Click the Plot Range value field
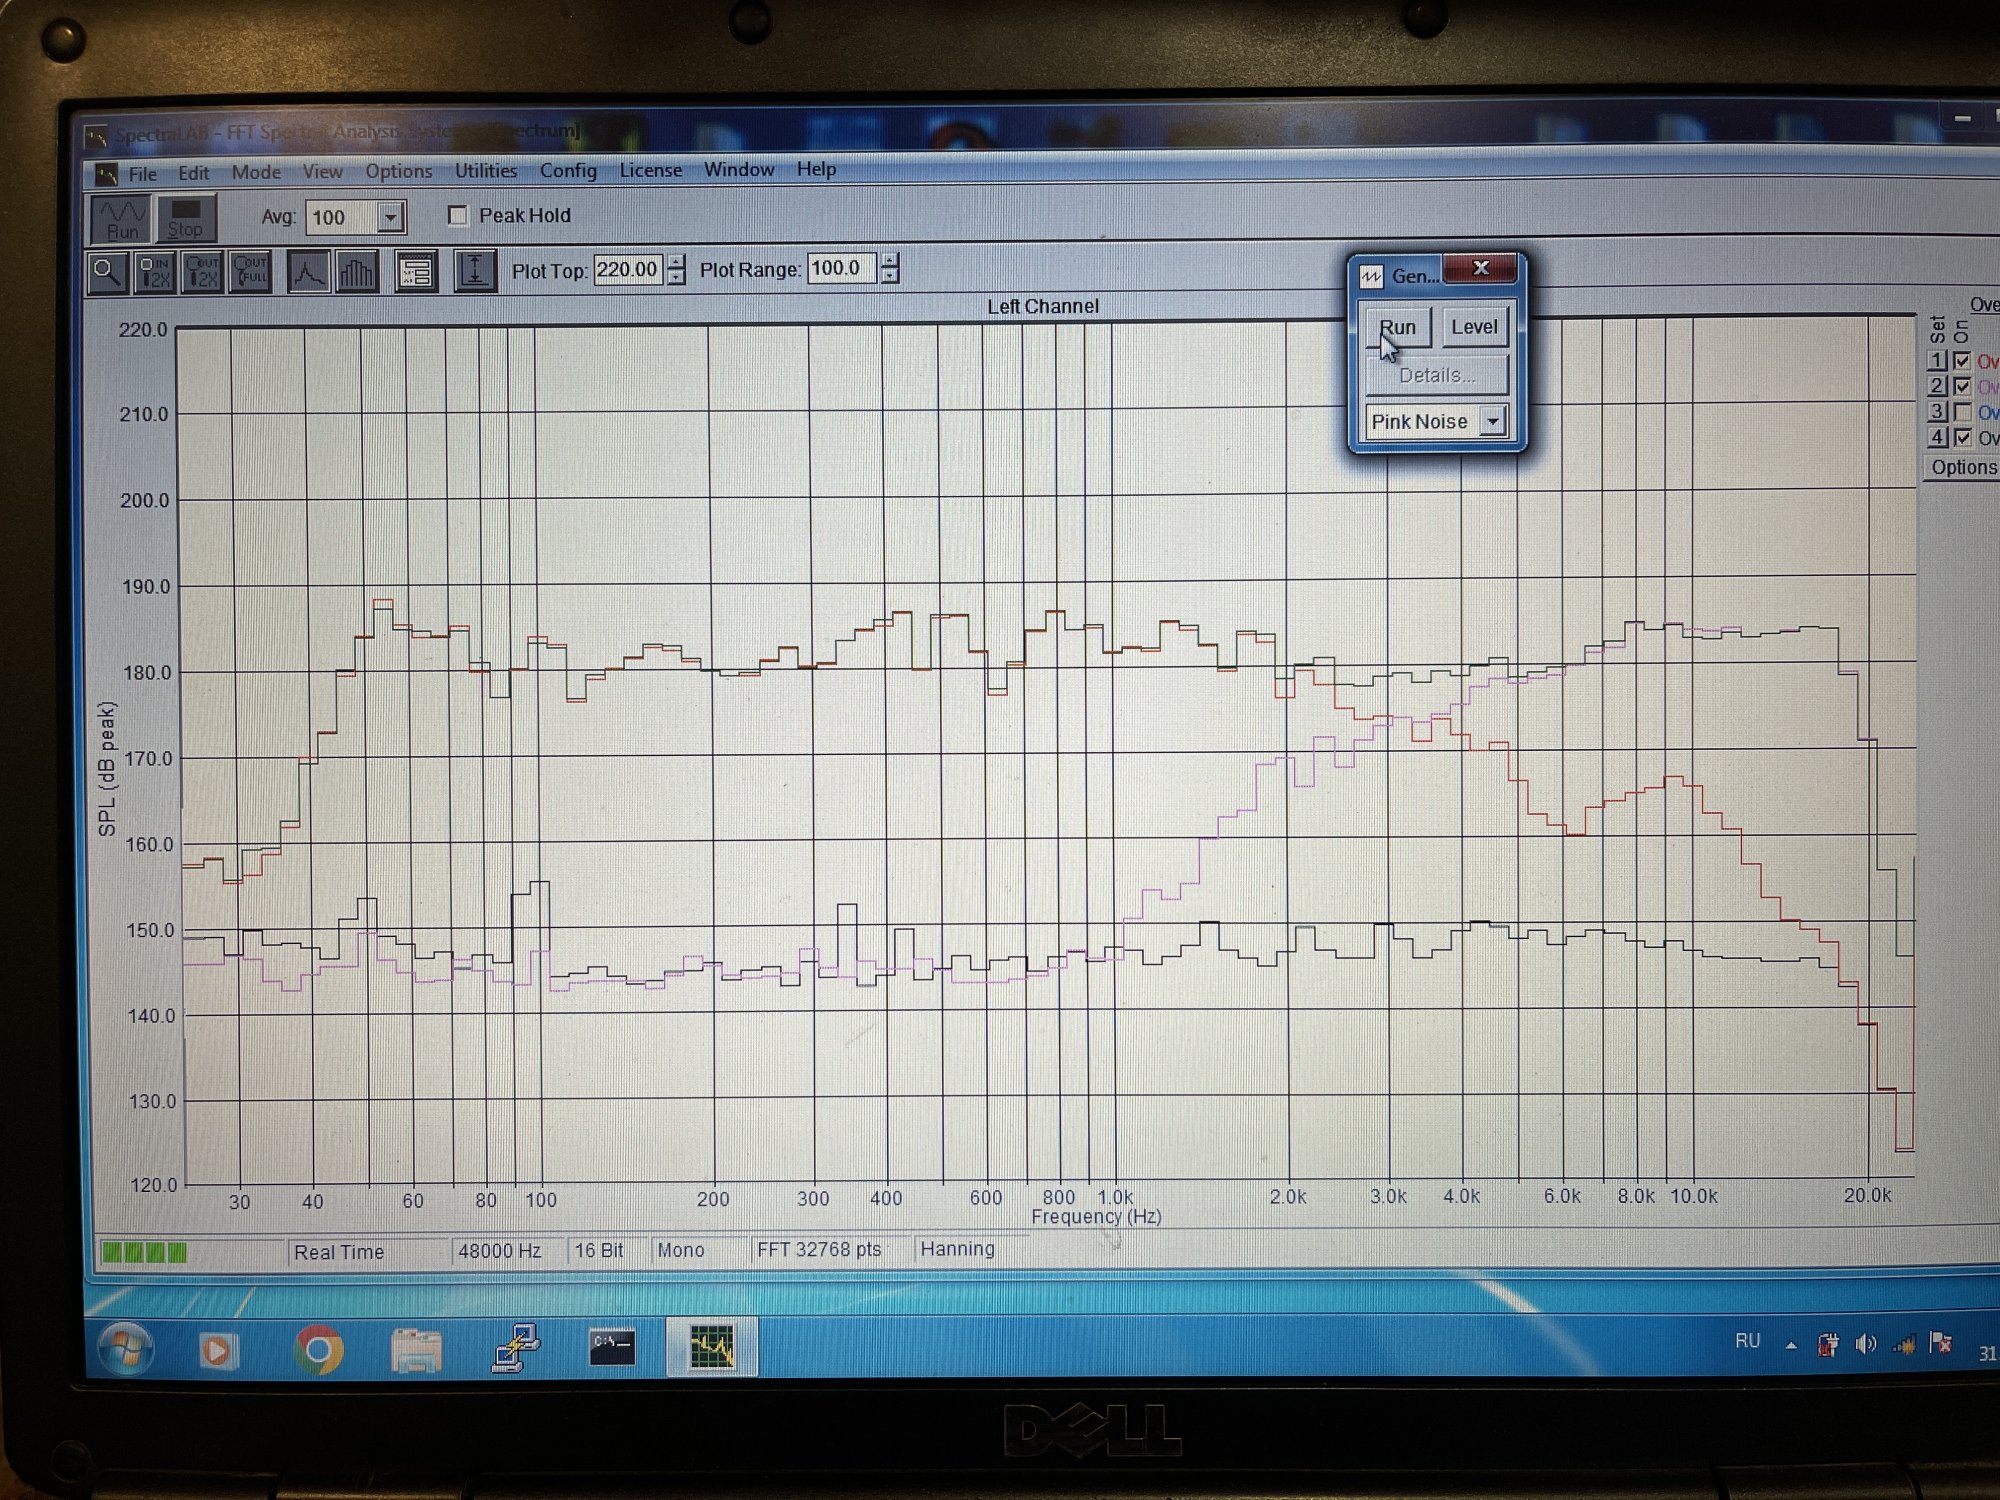The height and width of the screenshot is (1500, 2000). click(x=840, y=268)
